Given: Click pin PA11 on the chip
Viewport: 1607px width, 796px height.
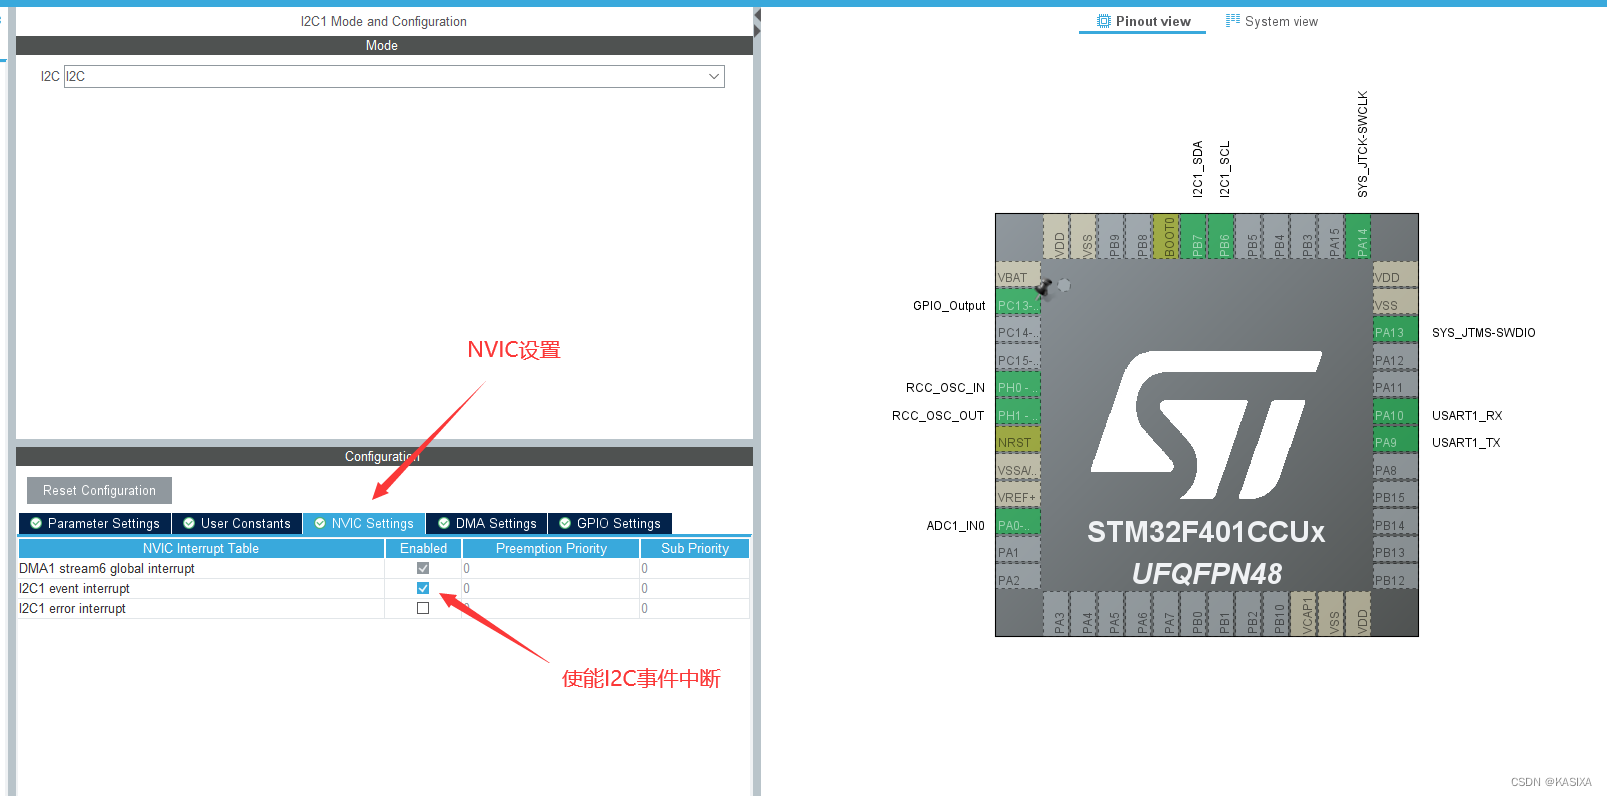Looking at the screenshot, I should click(x=1395, y=387).
